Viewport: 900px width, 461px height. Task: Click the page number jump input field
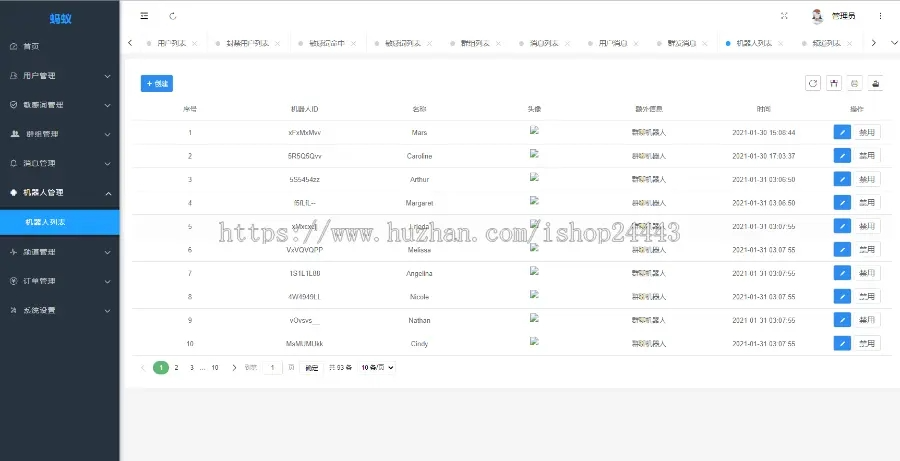(273, 368)
